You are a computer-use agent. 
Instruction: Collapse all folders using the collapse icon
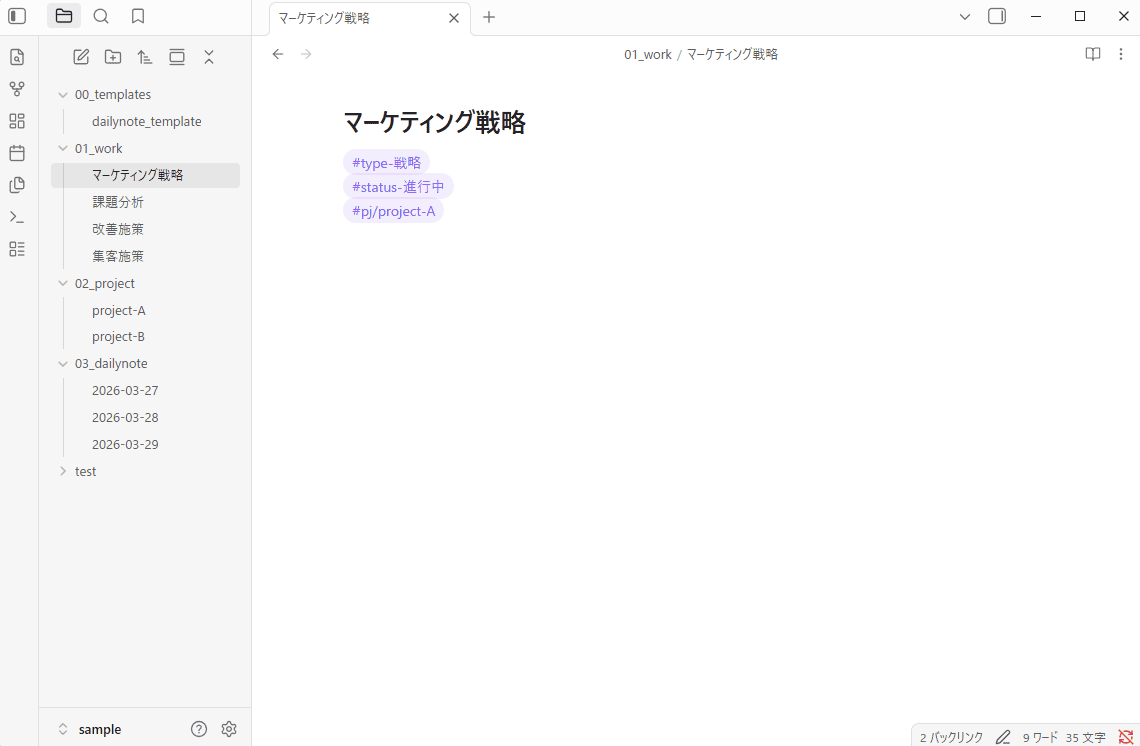pos(209,57)
